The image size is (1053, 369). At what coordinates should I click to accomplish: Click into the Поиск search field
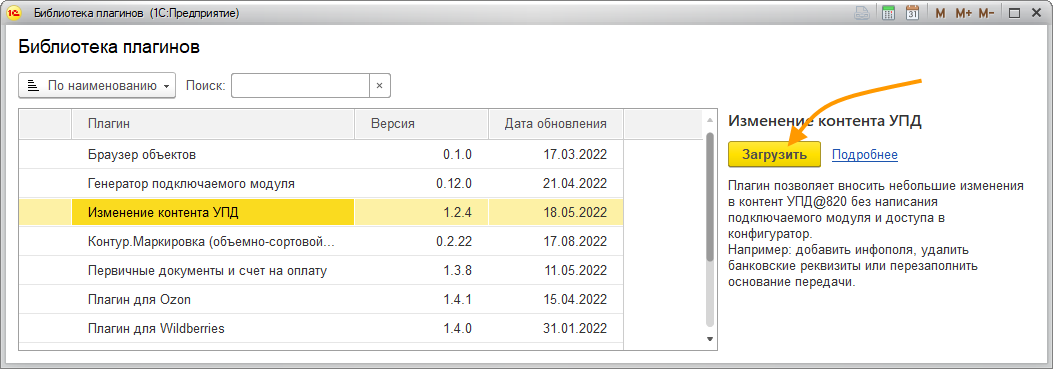(301, 86)
